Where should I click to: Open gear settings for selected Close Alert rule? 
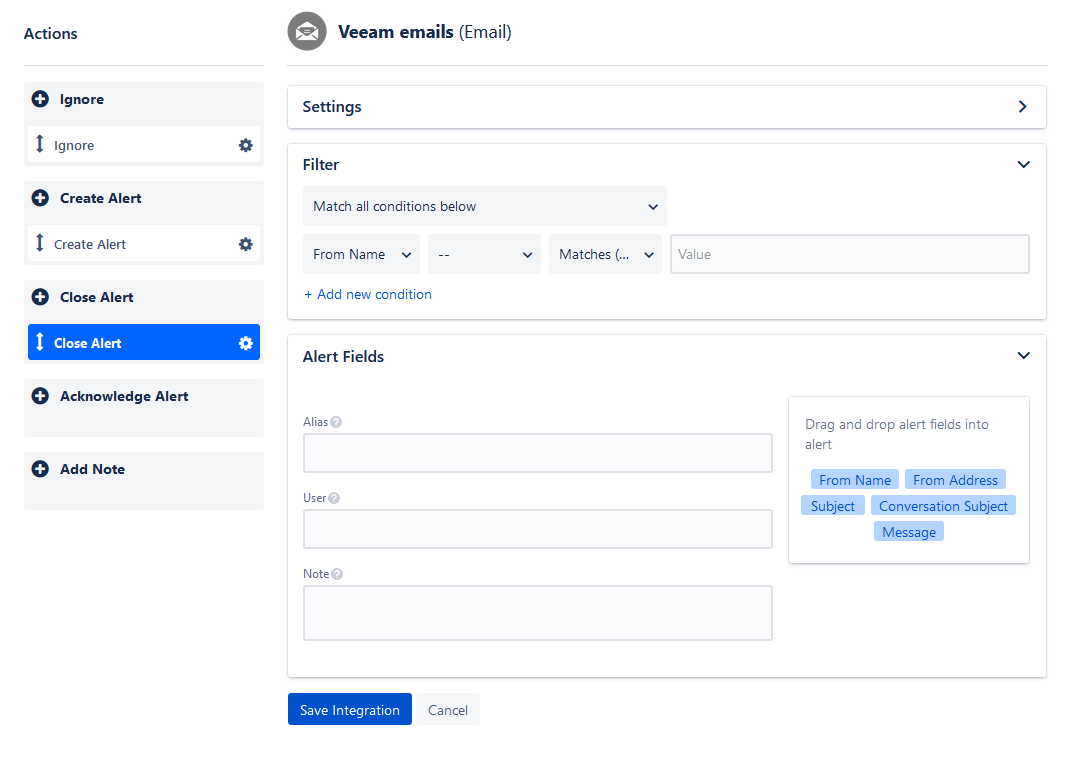246,343
